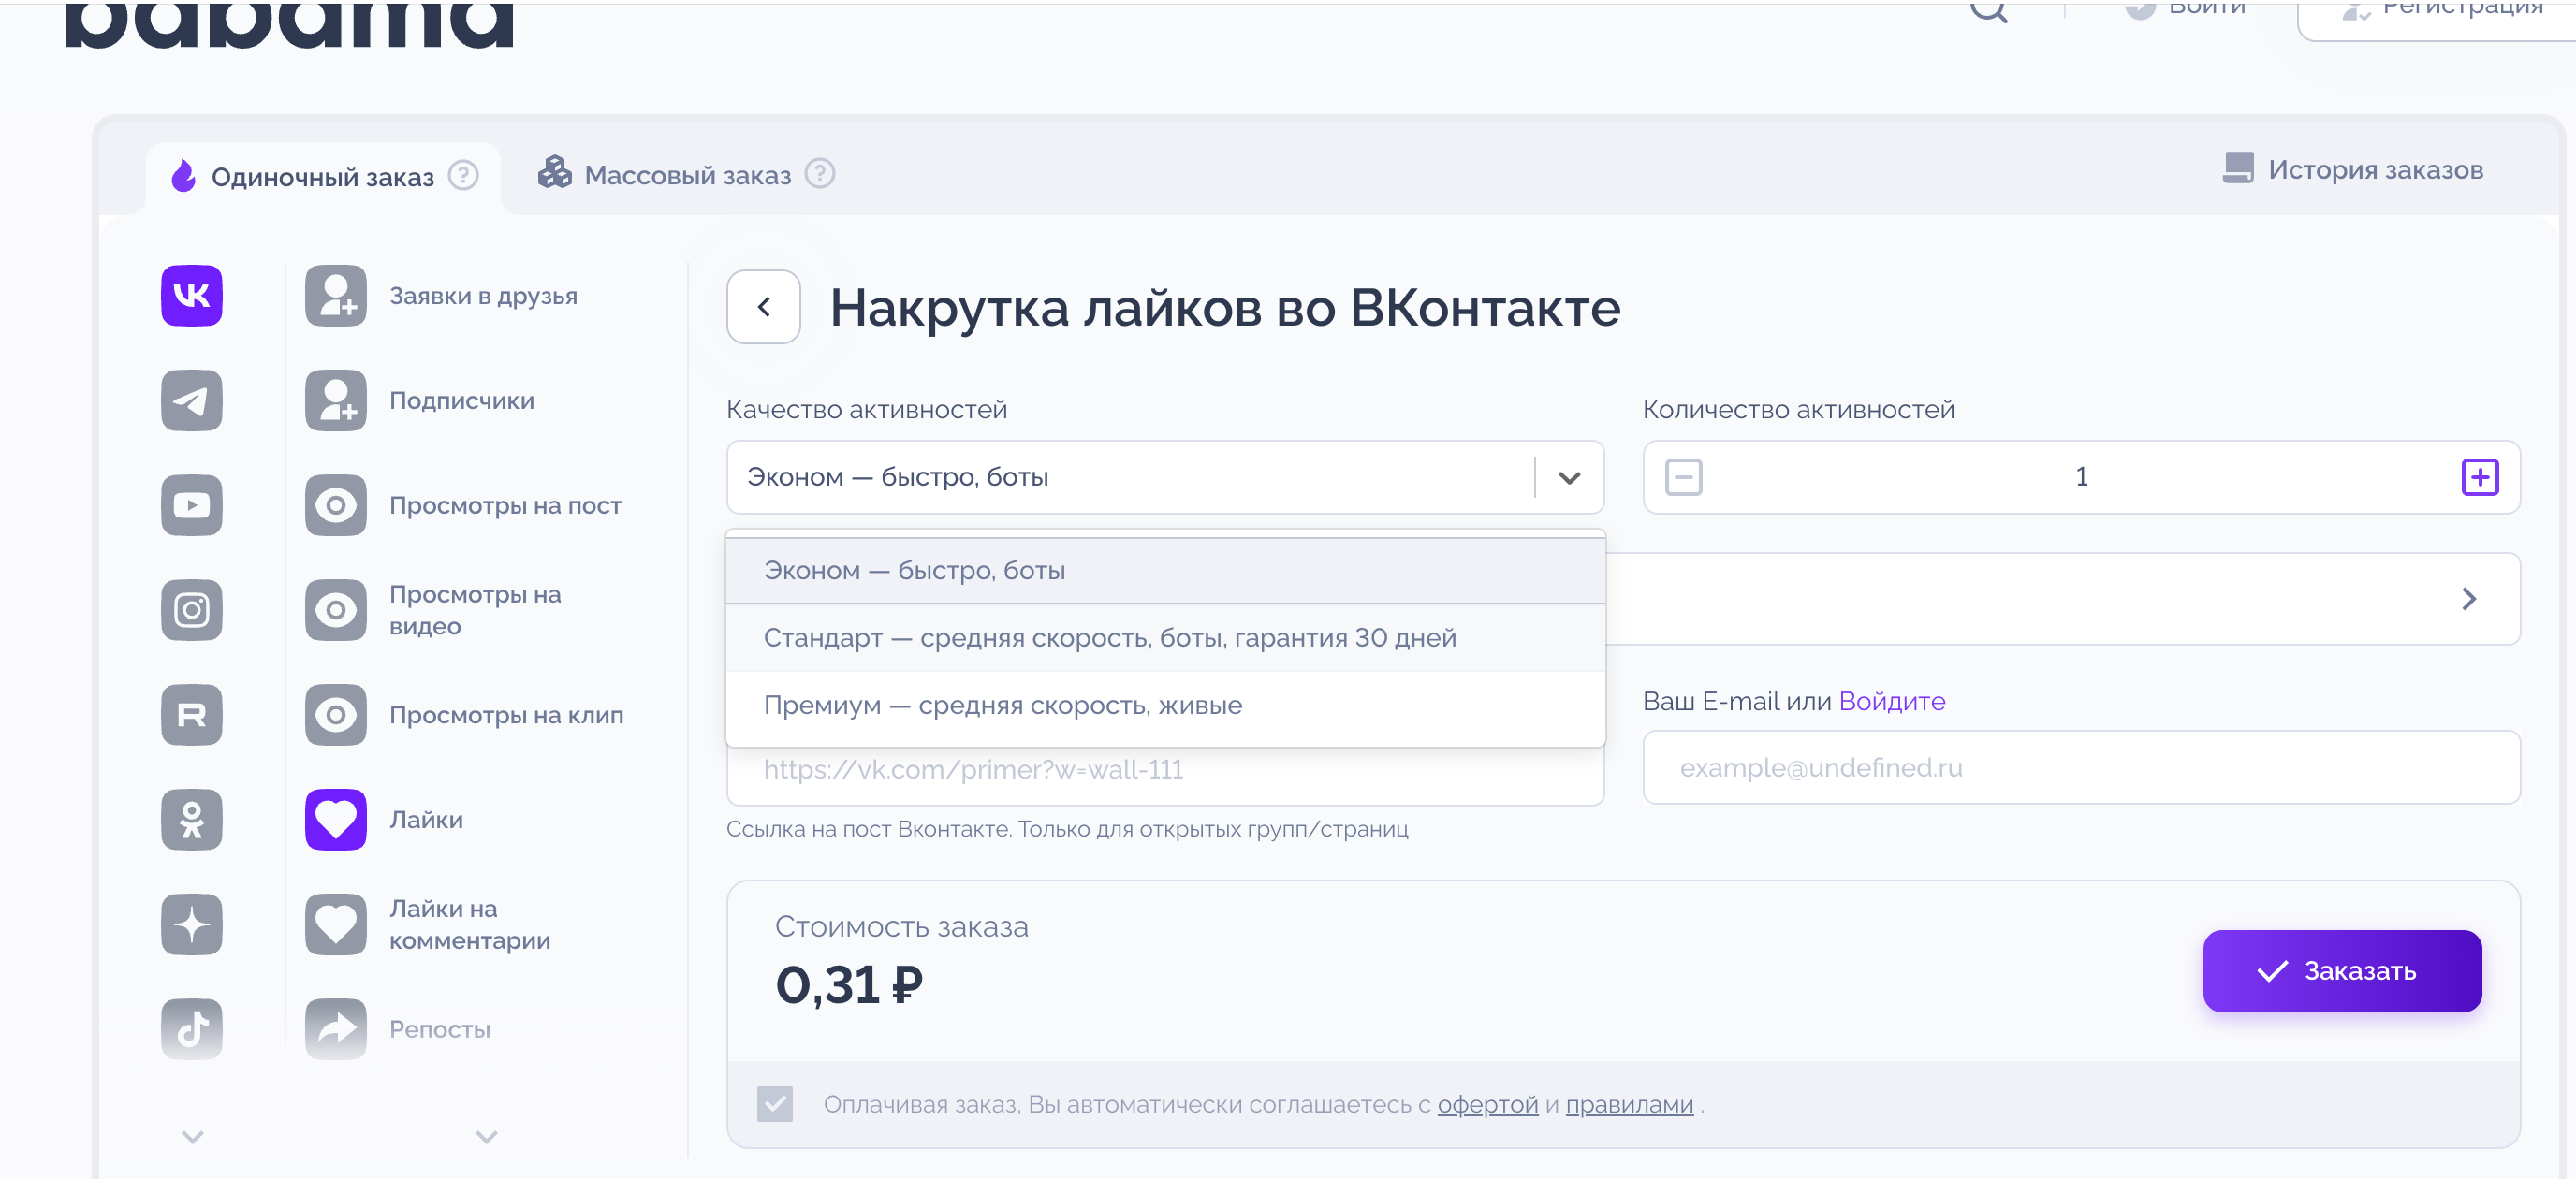Click the purple Лайки heart icon
This screenshot has height=1179, width=2576.
336,820
